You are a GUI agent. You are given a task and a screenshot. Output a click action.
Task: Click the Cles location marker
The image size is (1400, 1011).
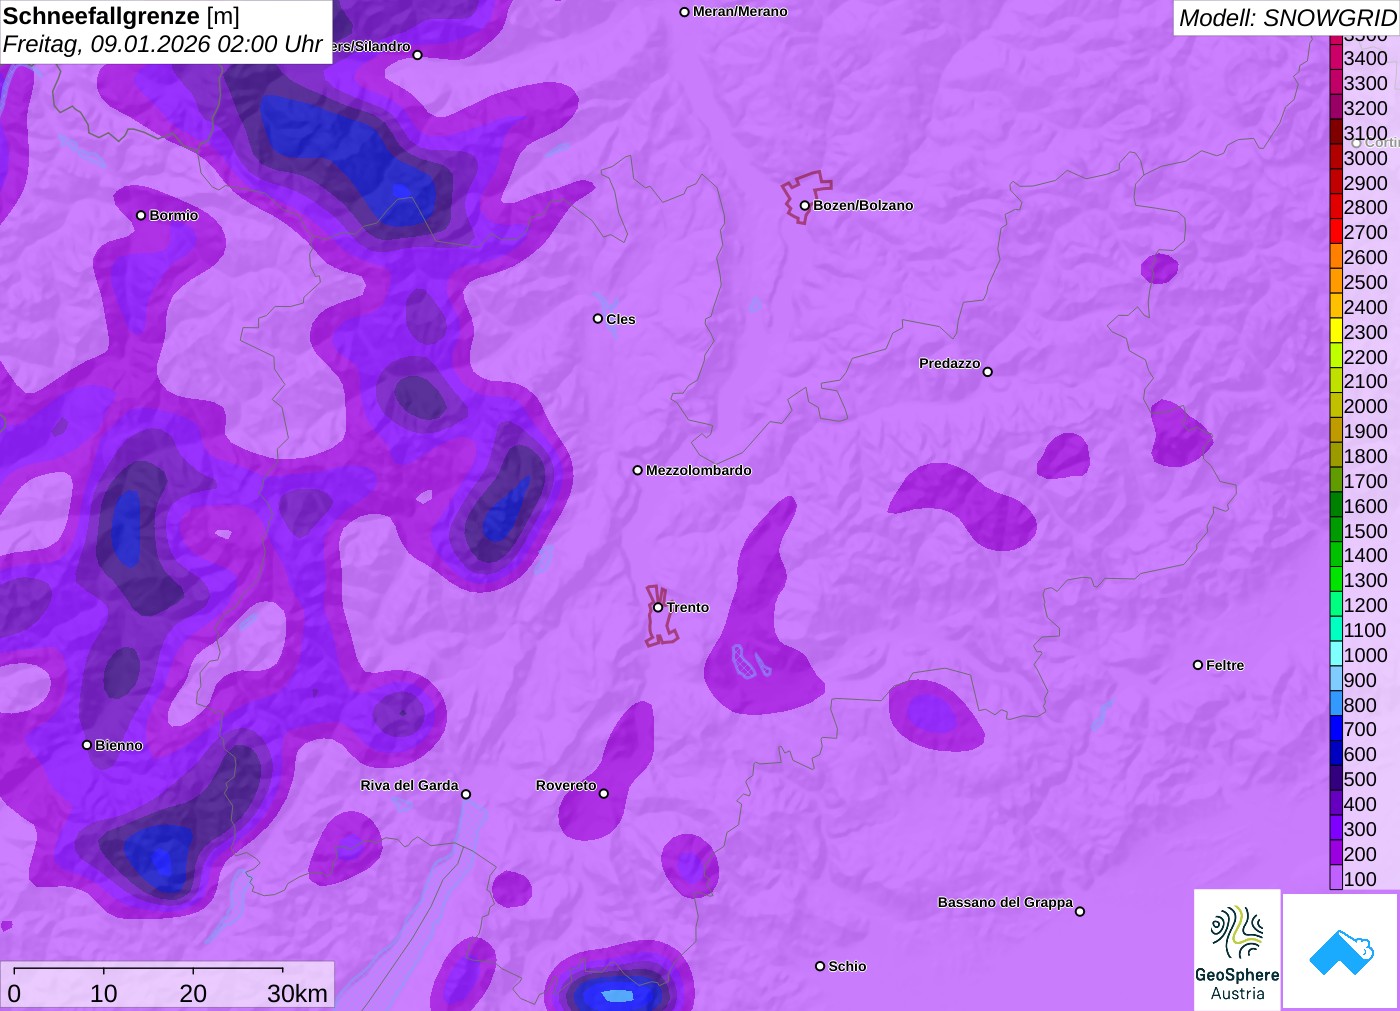pyautogui.click(x=598, y=319)
